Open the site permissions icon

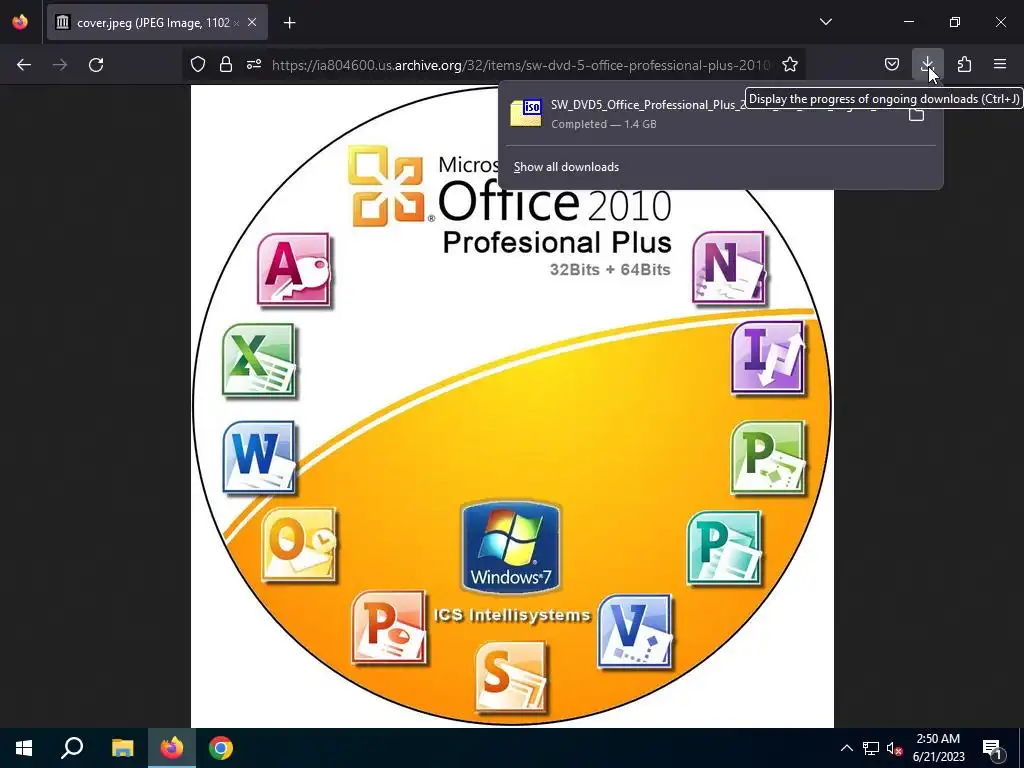pyautogui.click(x=254, y=64)
